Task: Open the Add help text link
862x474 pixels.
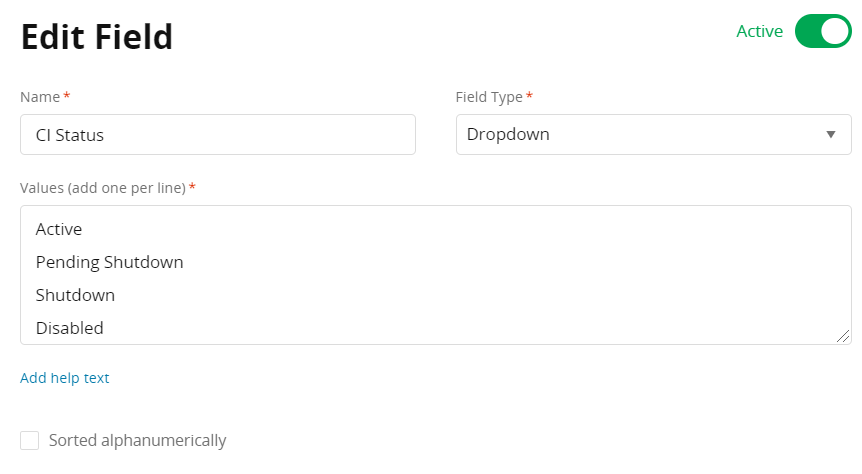Action: [65, 378]
